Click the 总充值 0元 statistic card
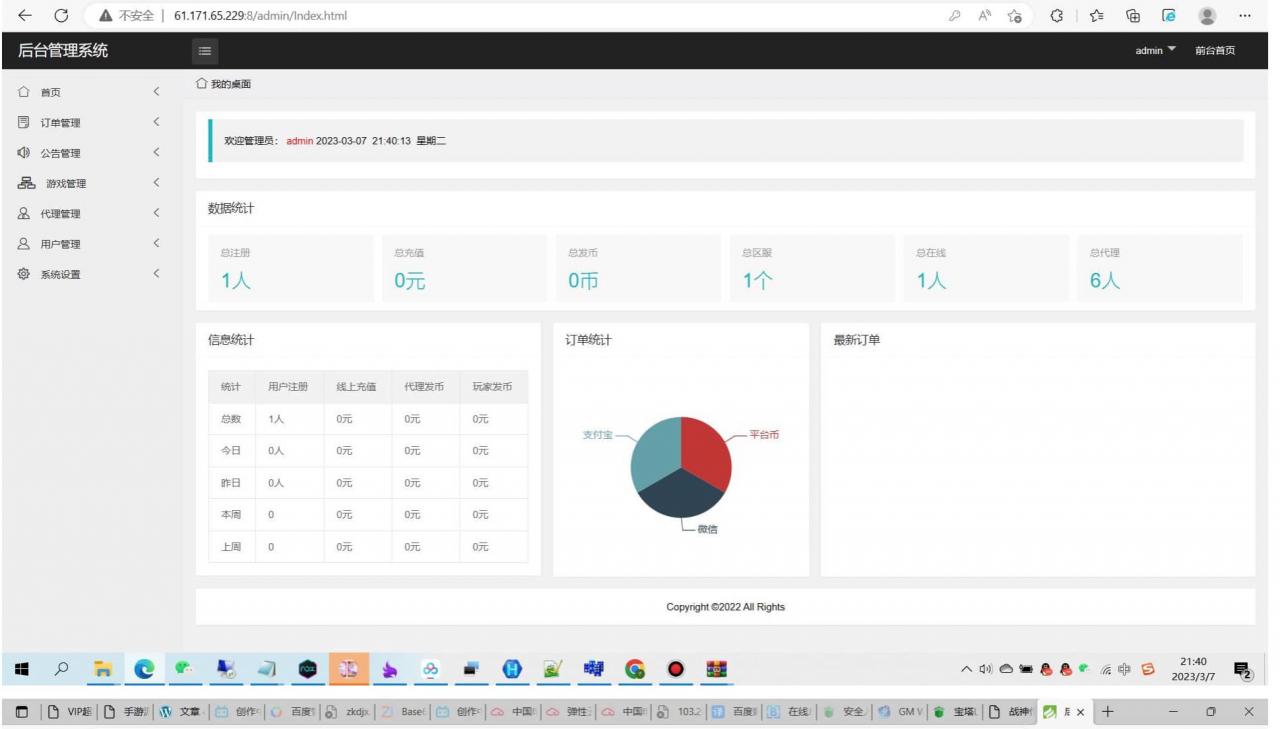Screen dimensions: 1280x729 [x=464, y=268]
